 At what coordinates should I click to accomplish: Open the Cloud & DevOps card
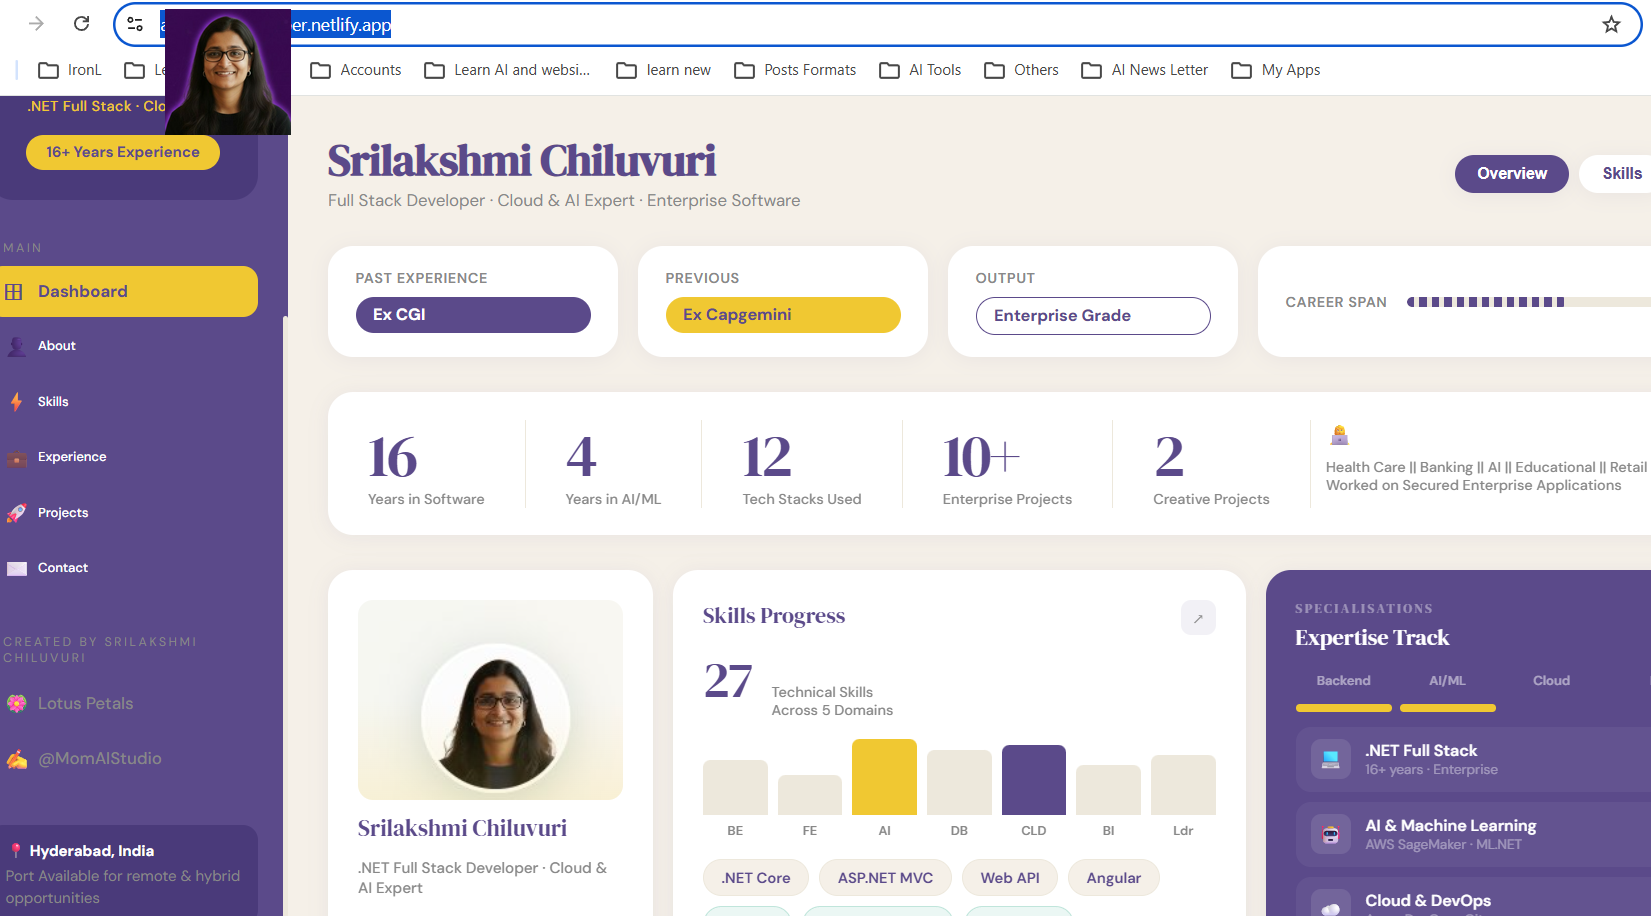(1474, 897)
